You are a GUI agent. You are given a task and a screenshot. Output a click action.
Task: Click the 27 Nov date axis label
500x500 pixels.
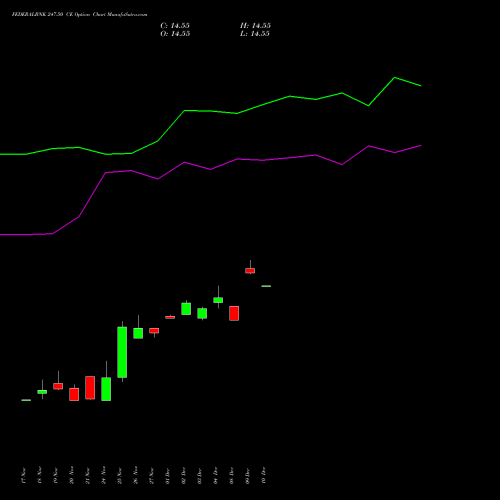click(151, 475)
